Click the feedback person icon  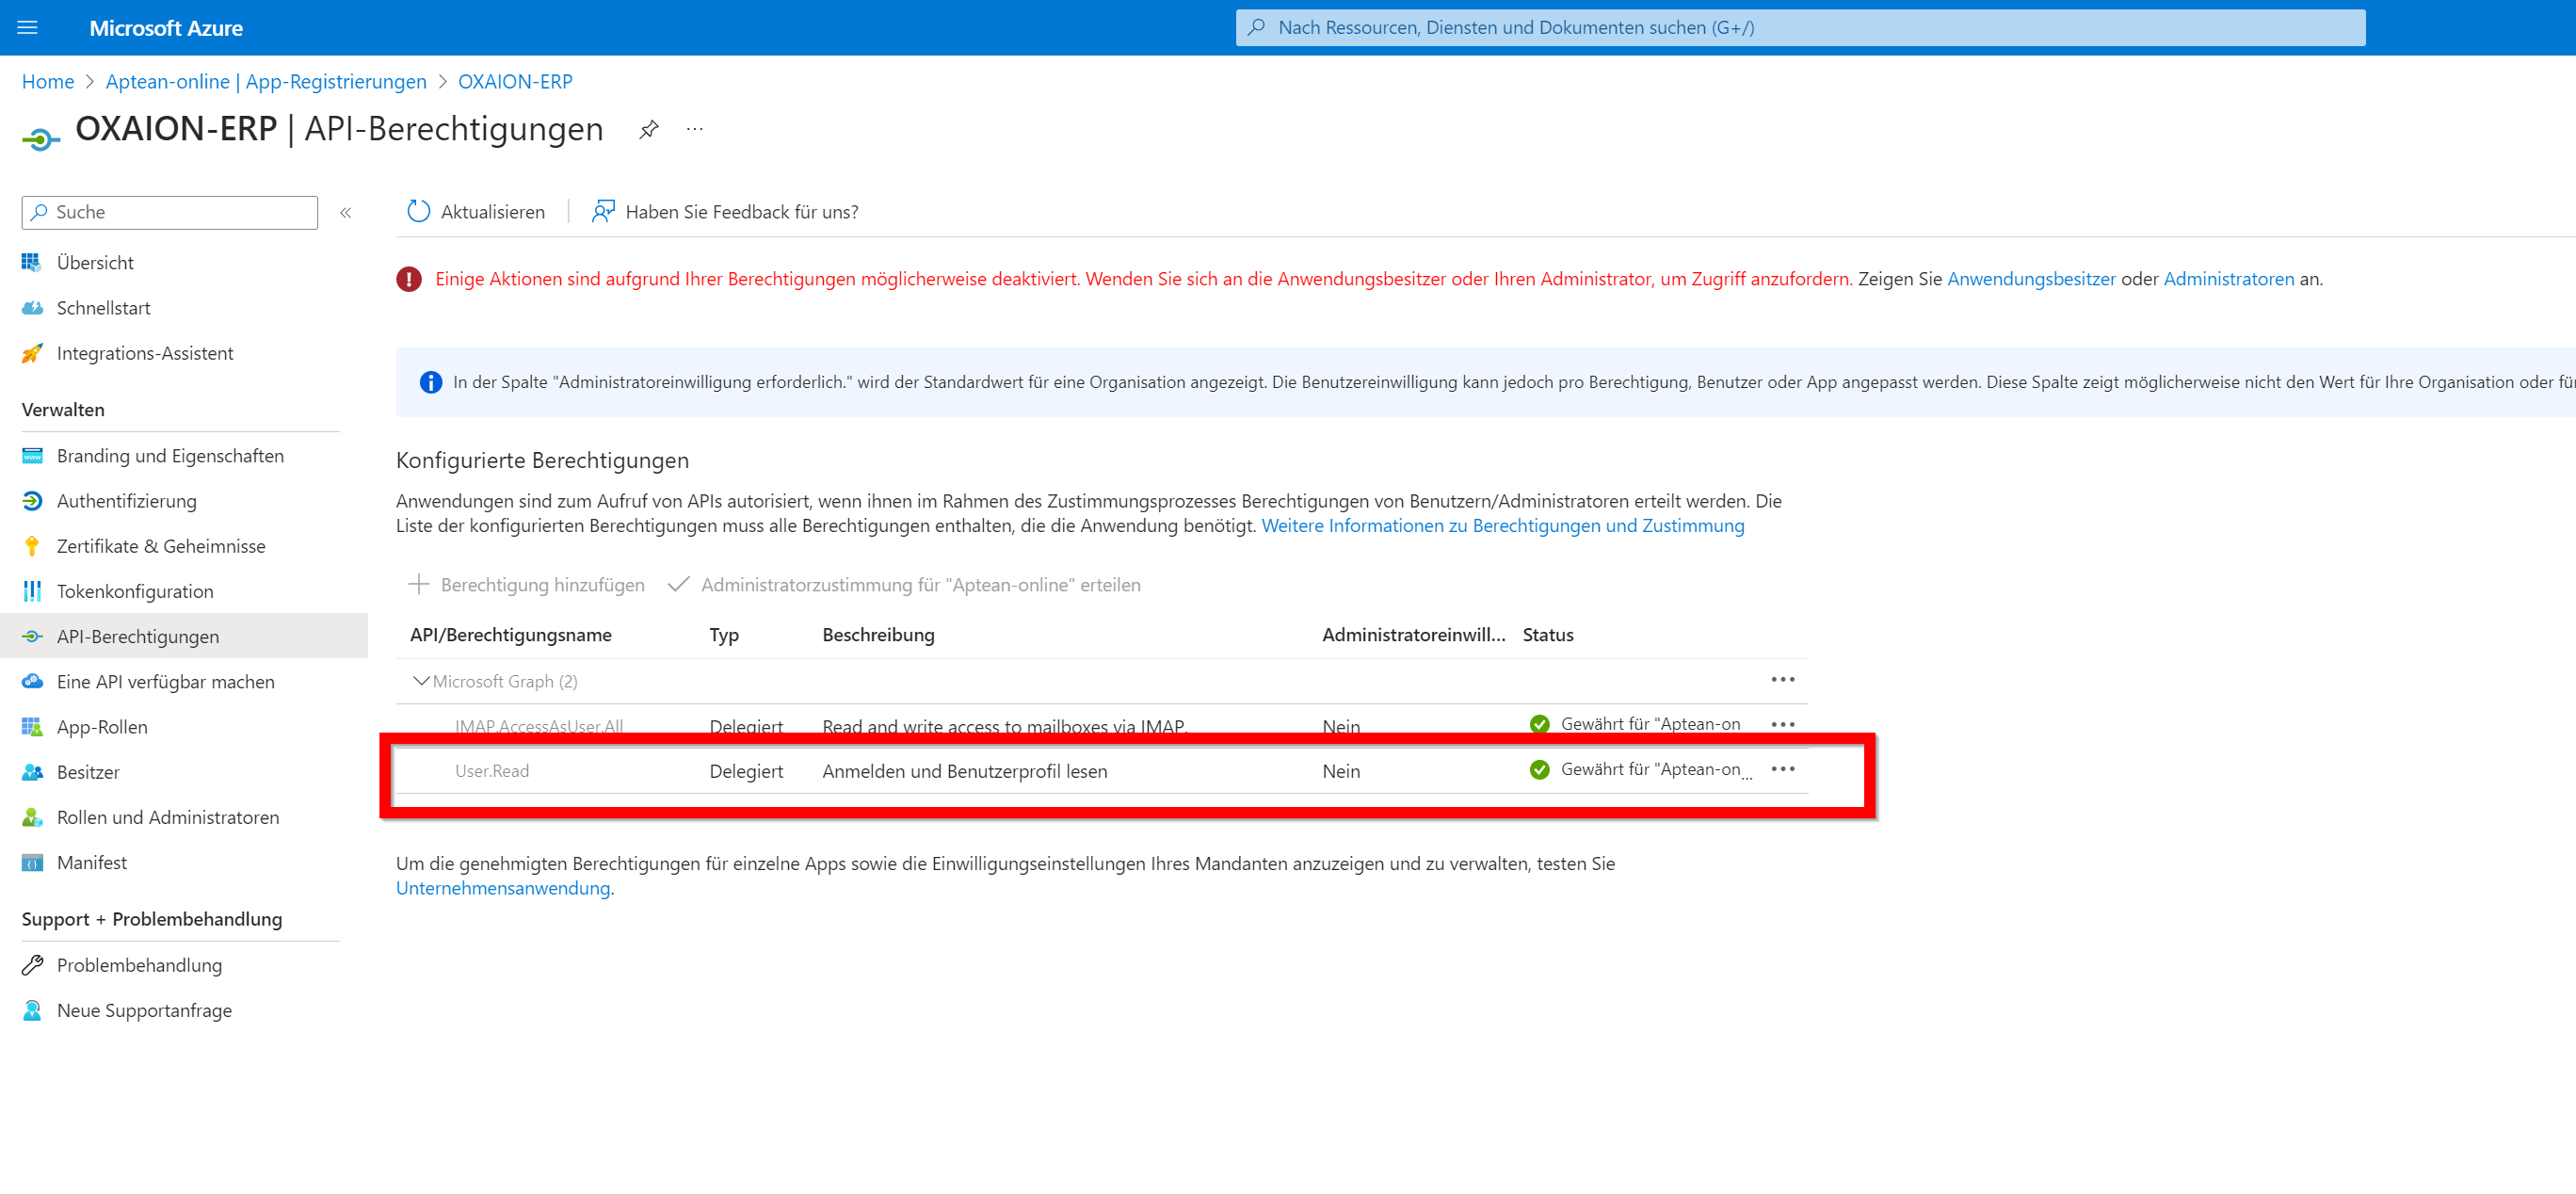(603, 211)
